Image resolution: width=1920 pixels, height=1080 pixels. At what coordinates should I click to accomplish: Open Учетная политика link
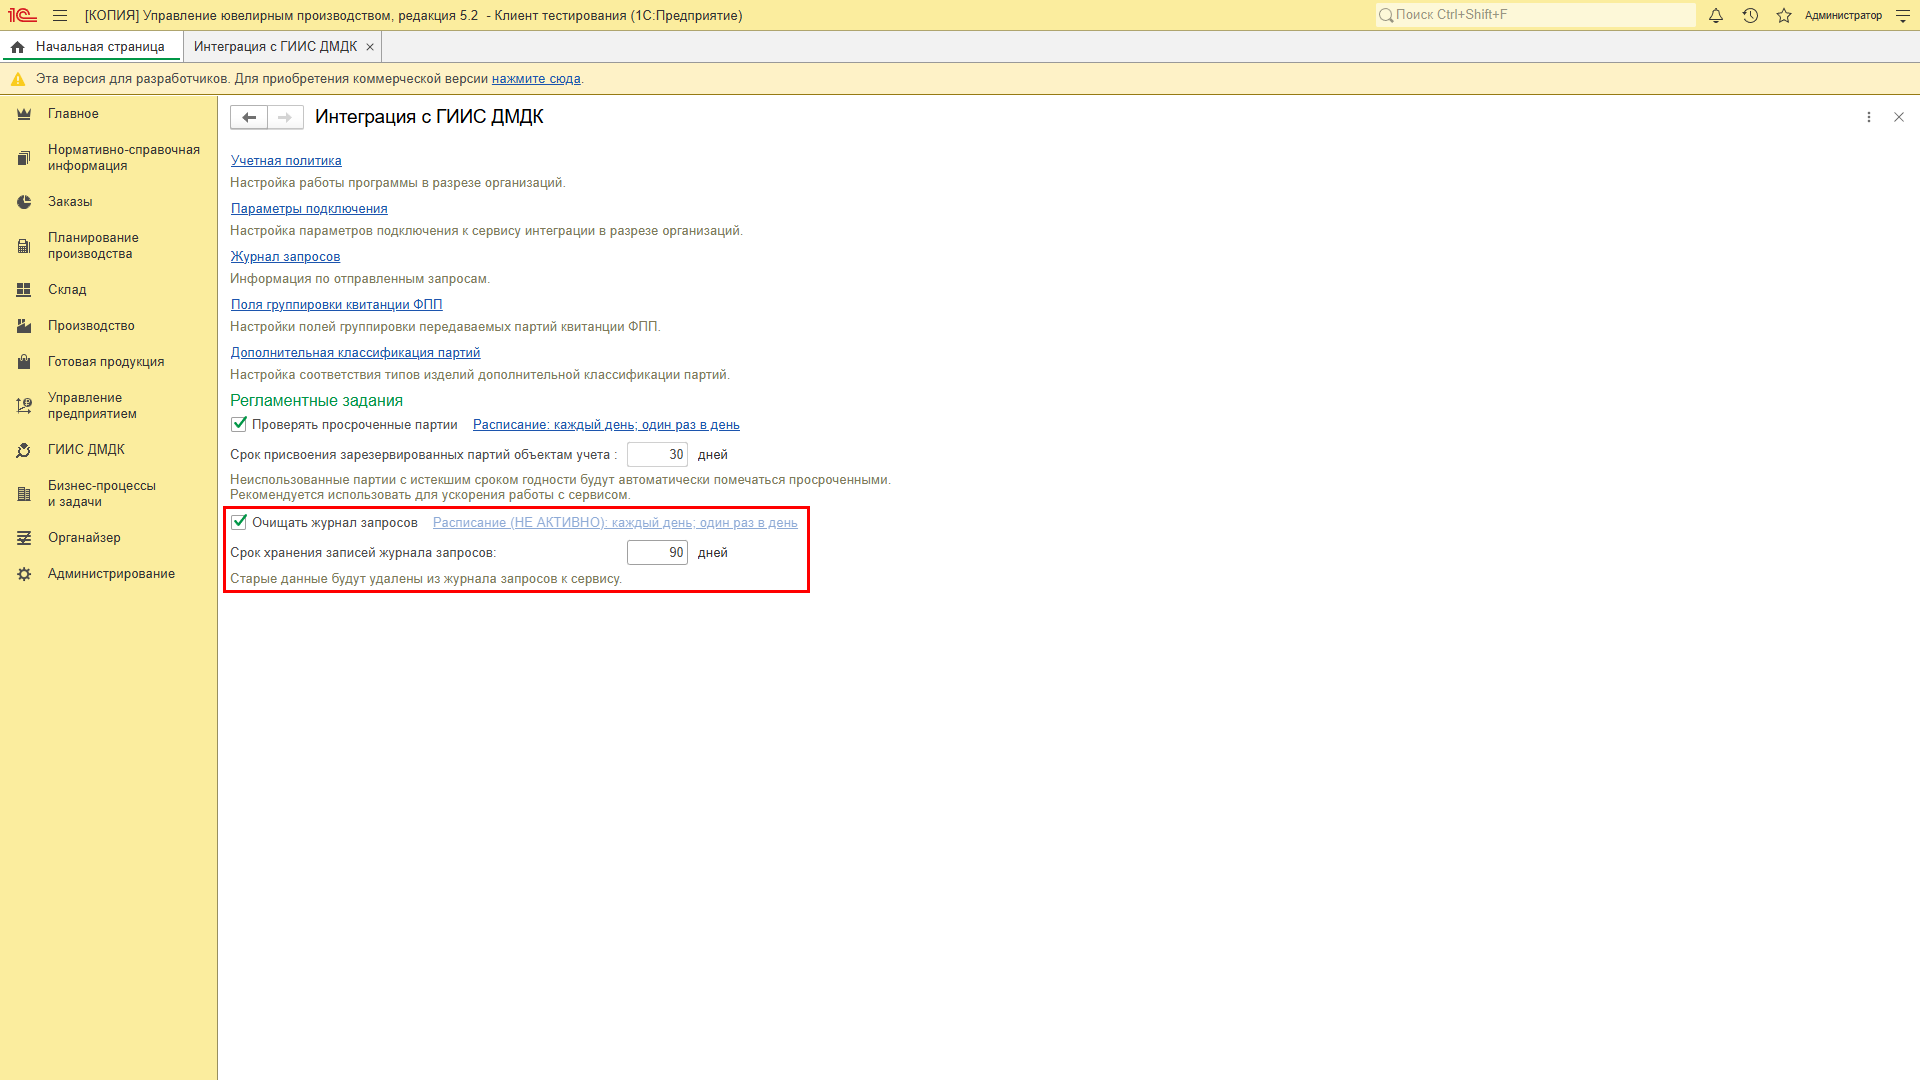click(286, 161)
